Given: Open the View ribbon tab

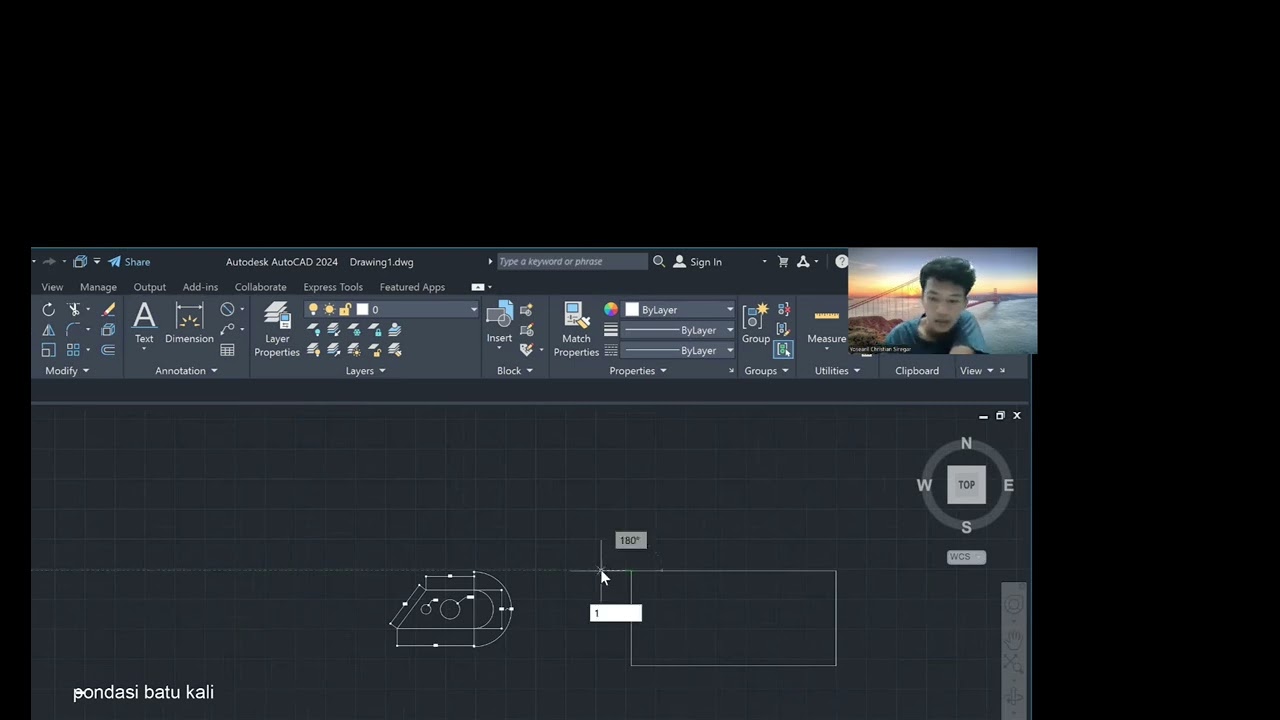Looking at the screenshot, I should tap(52, 287).
